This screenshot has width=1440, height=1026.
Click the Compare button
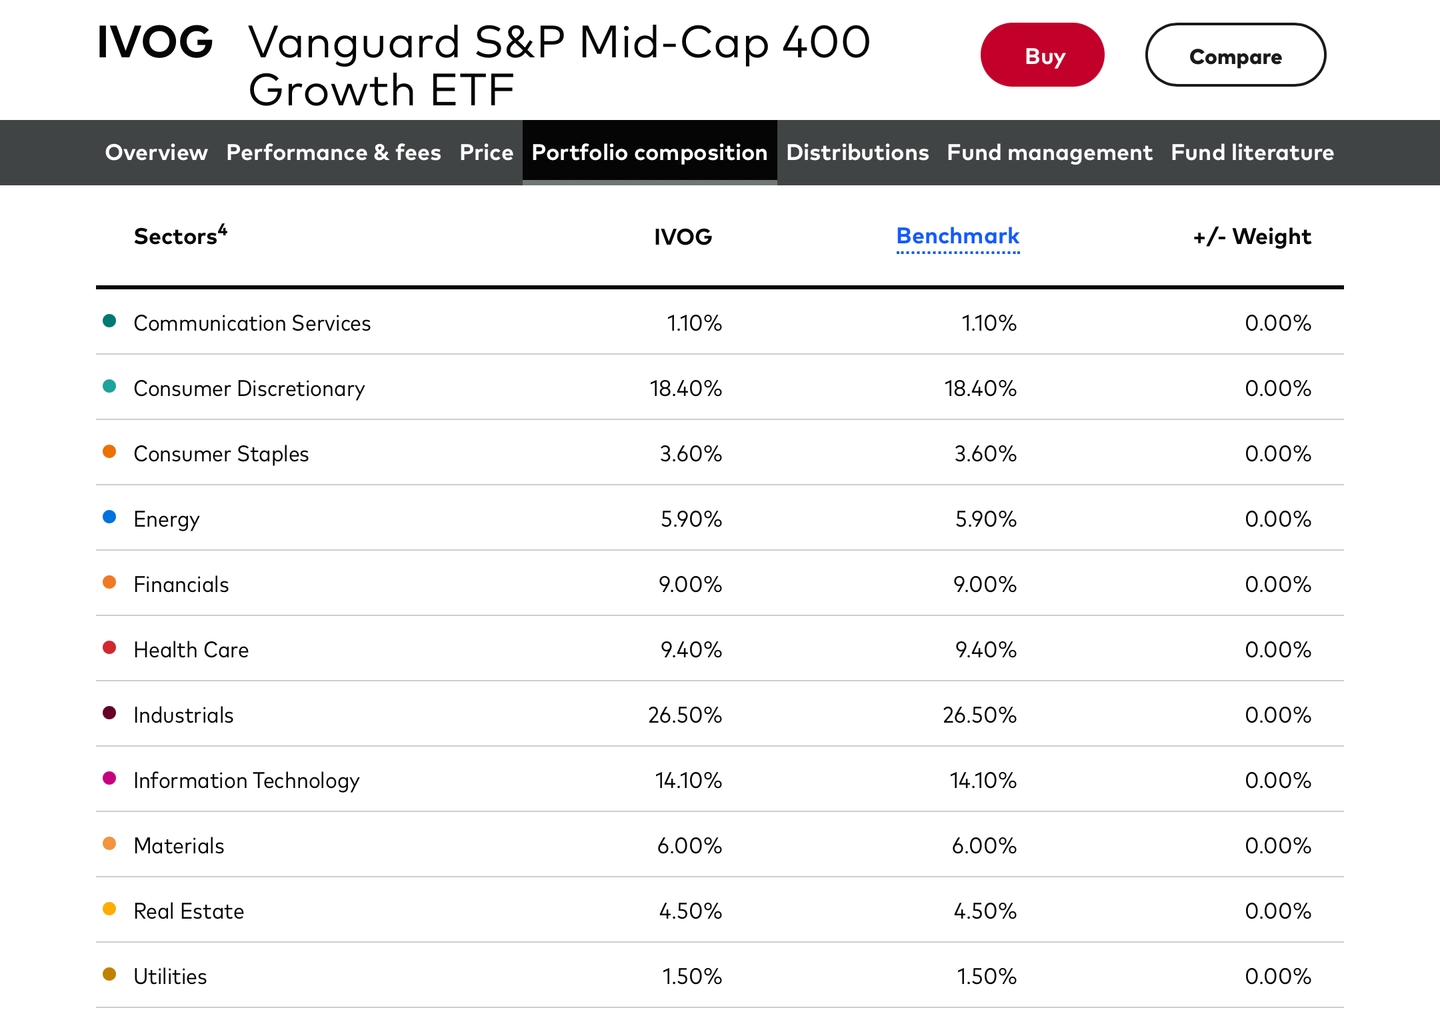(x=1235, y=56)
